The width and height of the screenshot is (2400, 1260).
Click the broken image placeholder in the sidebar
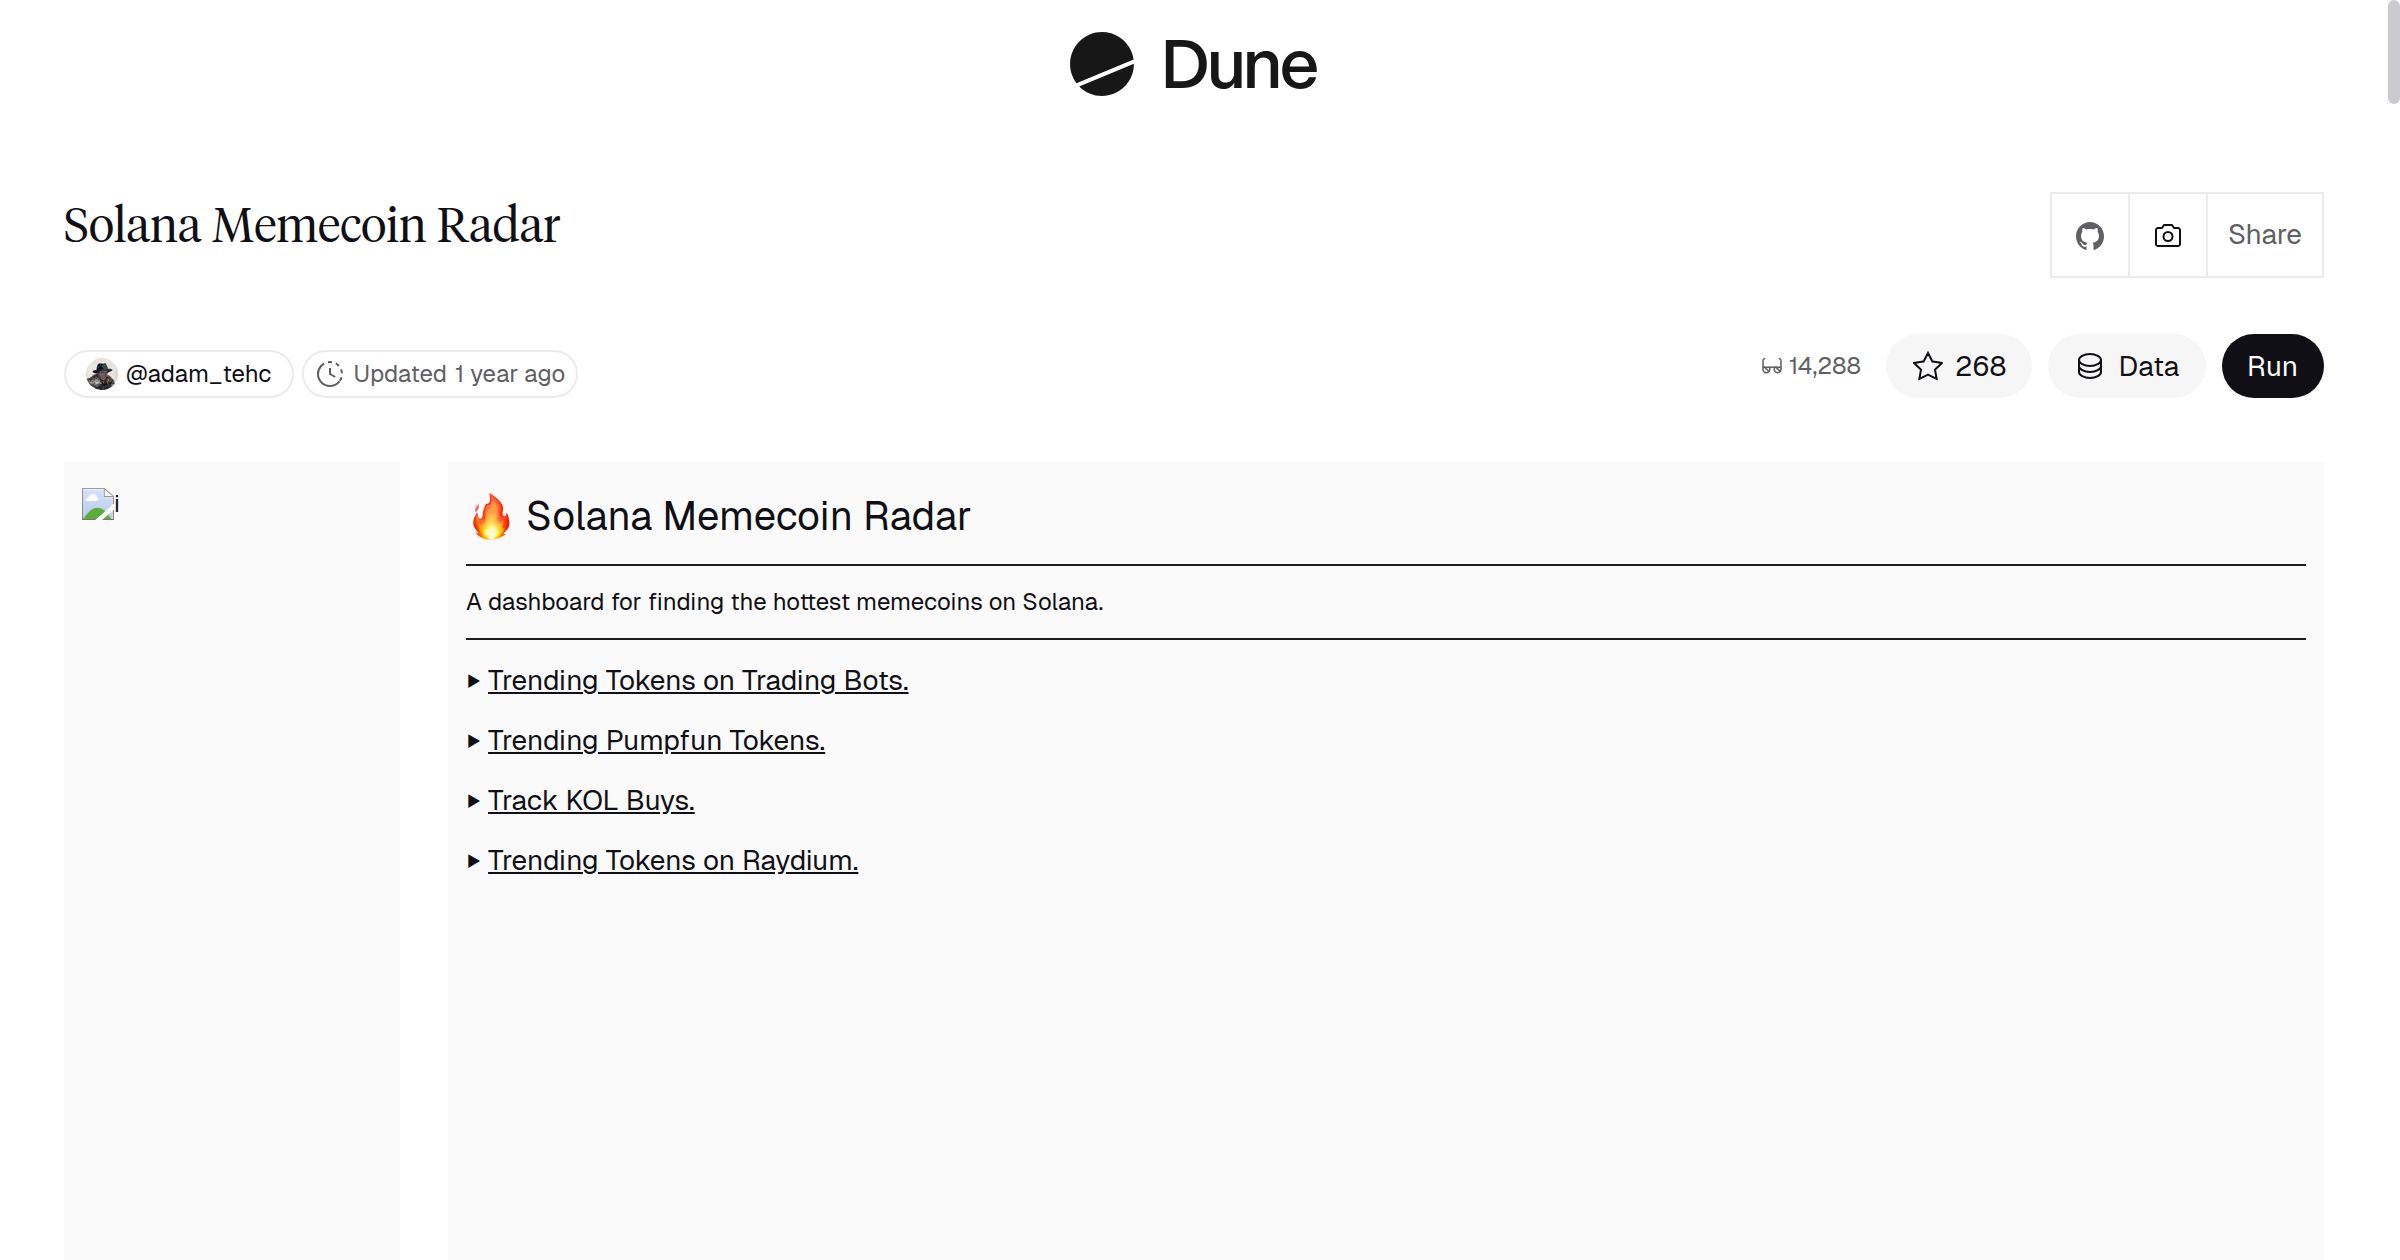click(100, 506)
